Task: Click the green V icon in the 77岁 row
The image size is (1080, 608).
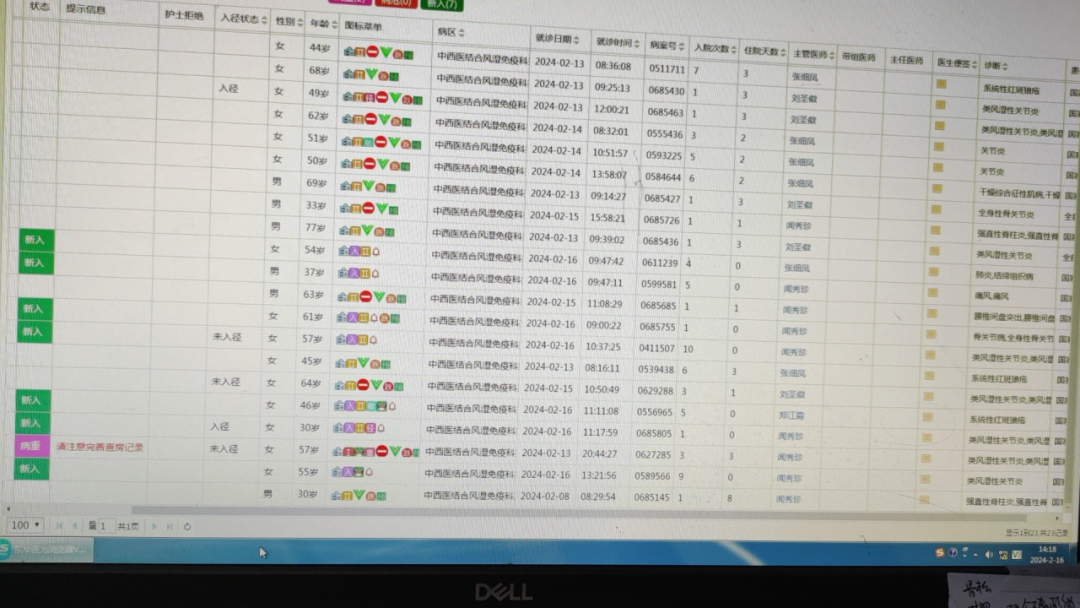Action: [367, 230]
